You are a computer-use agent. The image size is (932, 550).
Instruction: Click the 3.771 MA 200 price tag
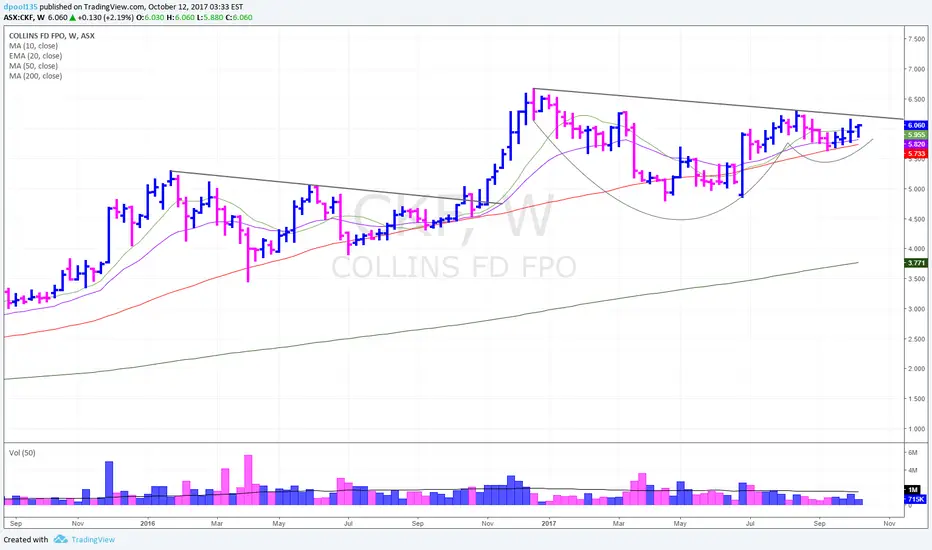coord(915,263)
